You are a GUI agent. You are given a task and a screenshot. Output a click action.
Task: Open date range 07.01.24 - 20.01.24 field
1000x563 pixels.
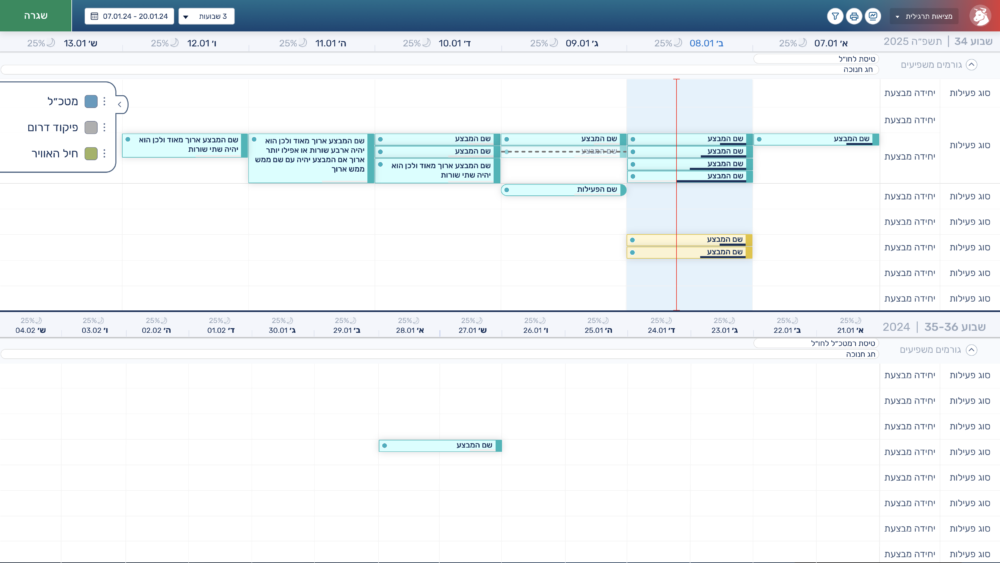(x=129, y=16)
